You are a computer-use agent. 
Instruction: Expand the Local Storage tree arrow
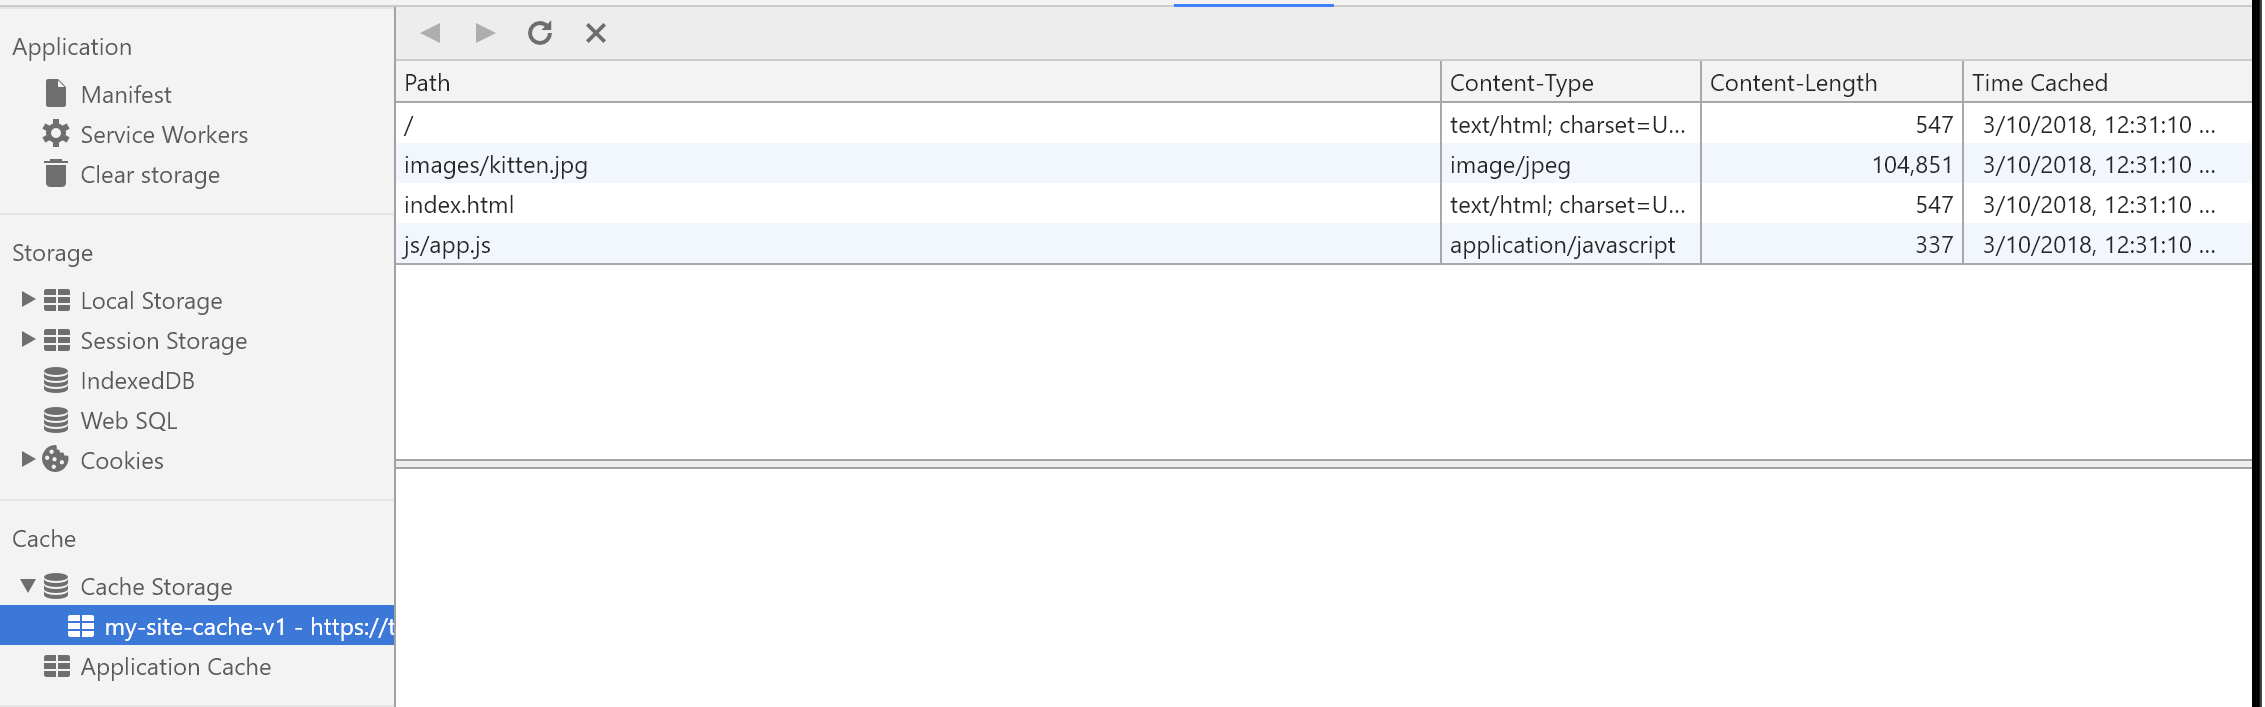tap(28, 299)
